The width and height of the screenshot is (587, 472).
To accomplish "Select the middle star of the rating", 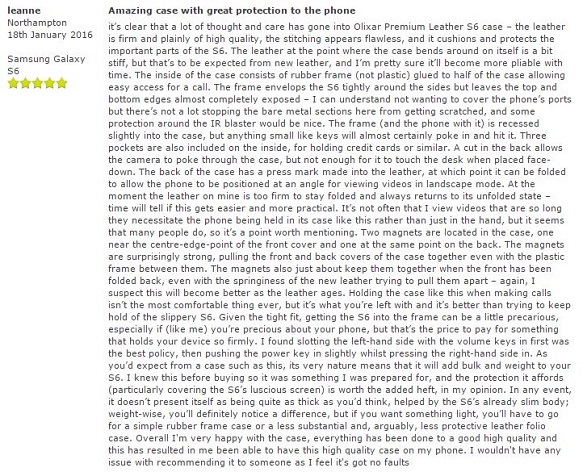I will [37, 83].
